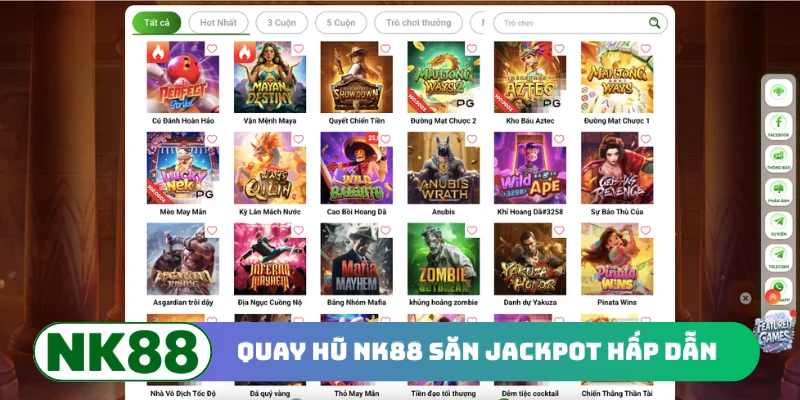Toggle heart on Pinata Wins
Viewport: 800px width, 400px height.
pos(646,230)
